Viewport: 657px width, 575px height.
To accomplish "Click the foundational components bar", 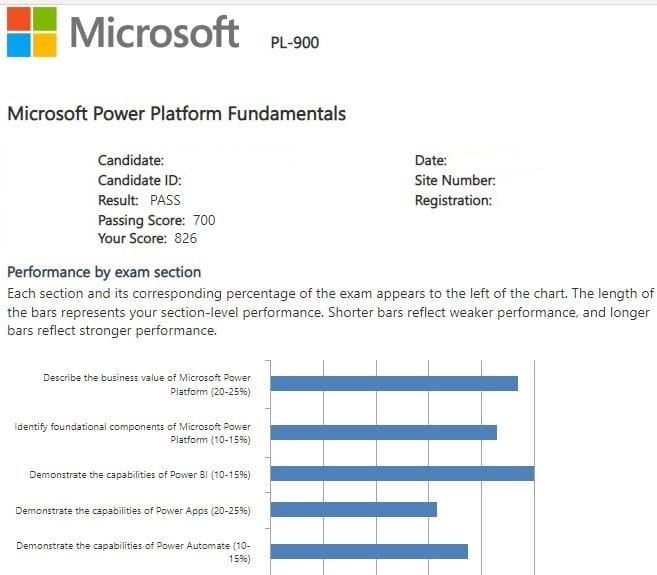I will pyautogui.click(x=383, y=432).
